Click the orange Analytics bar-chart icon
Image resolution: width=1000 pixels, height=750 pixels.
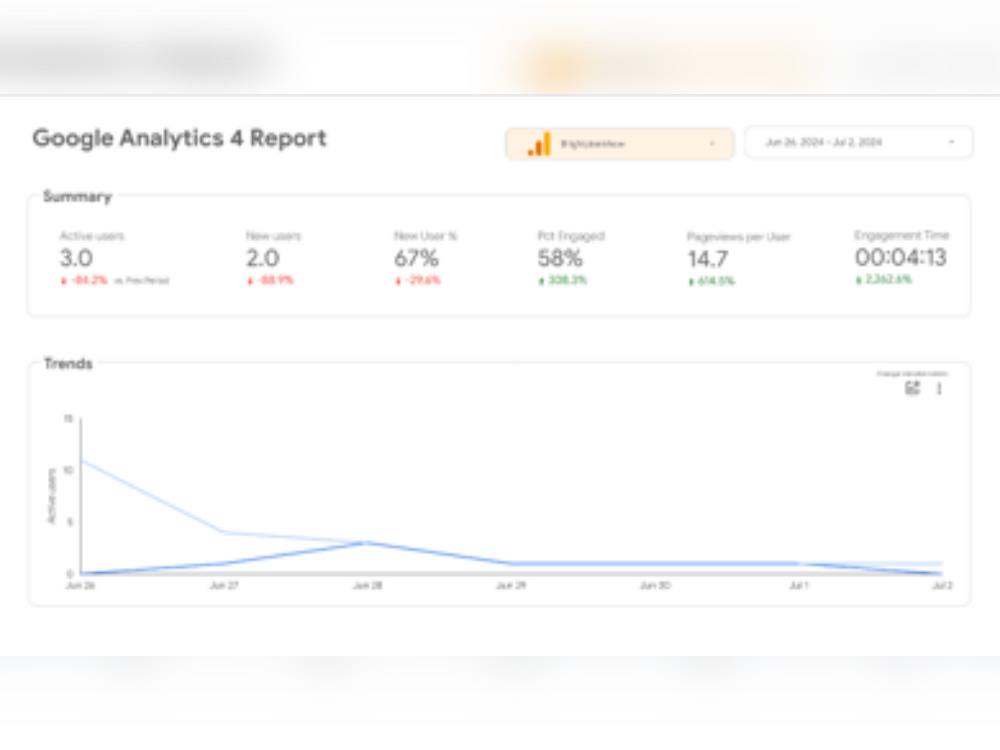coord(539,144)
